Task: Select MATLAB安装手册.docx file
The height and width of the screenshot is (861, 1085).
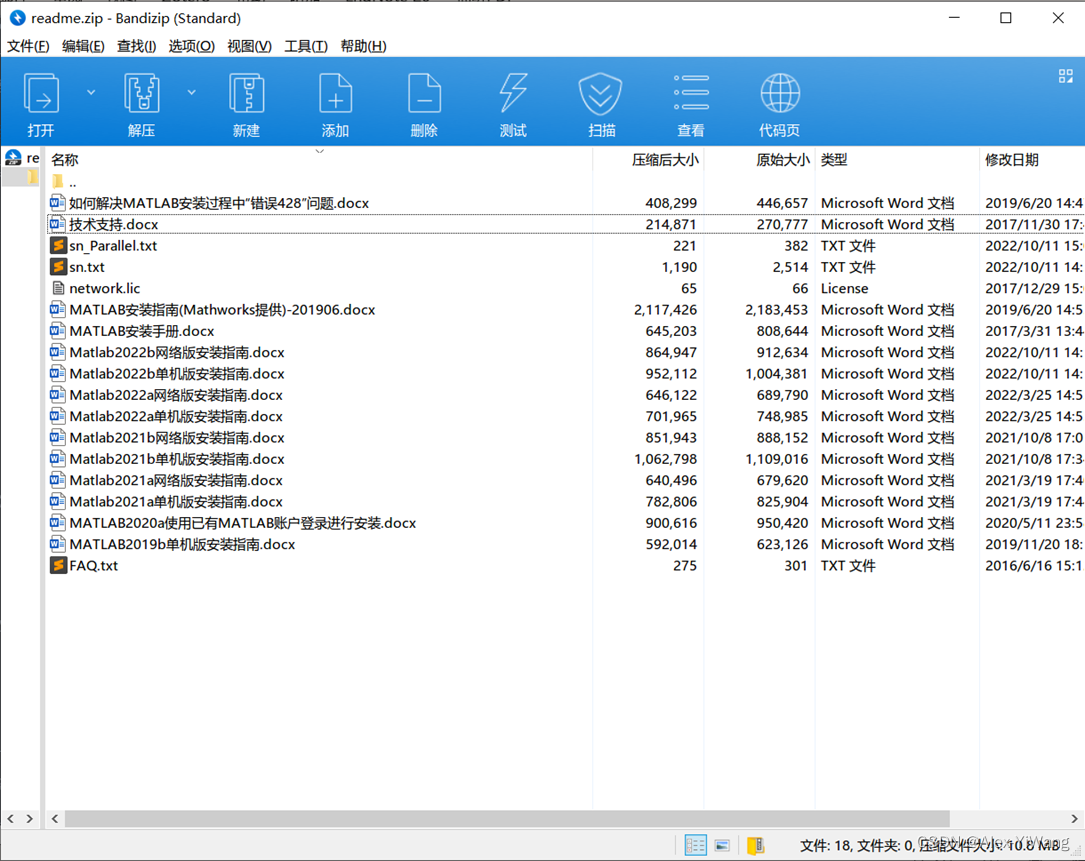Action: [142, 332]
